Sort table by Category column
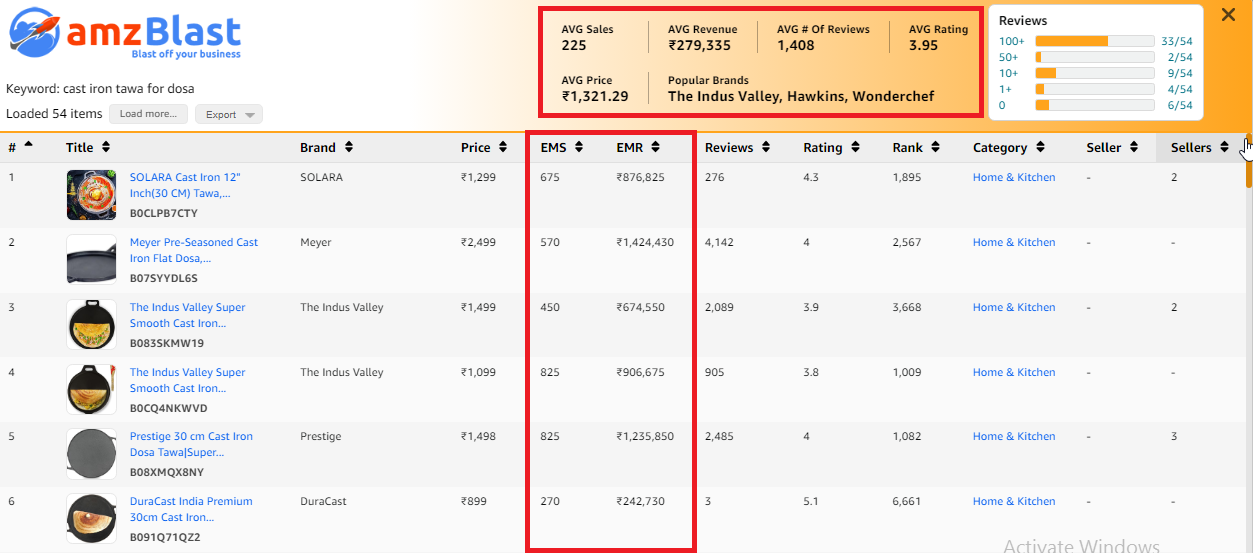 point(1041,147)
